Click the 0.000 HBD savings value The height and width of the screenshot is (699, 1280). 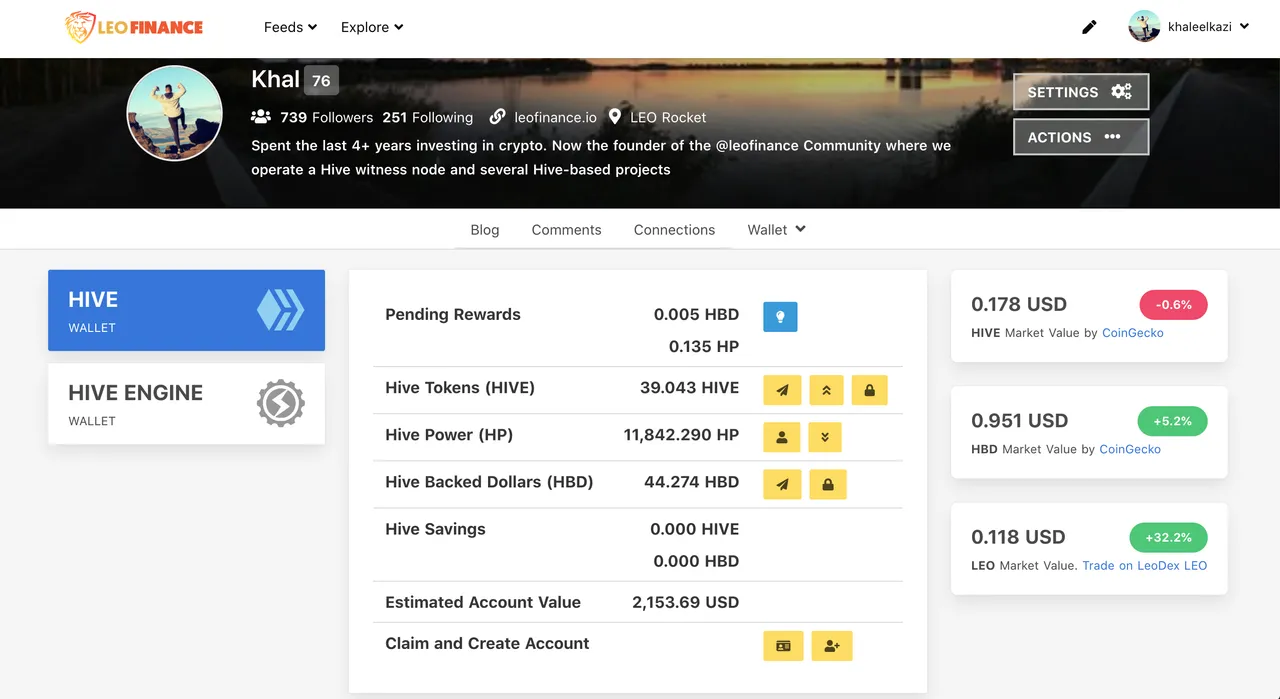click(697, 561)
